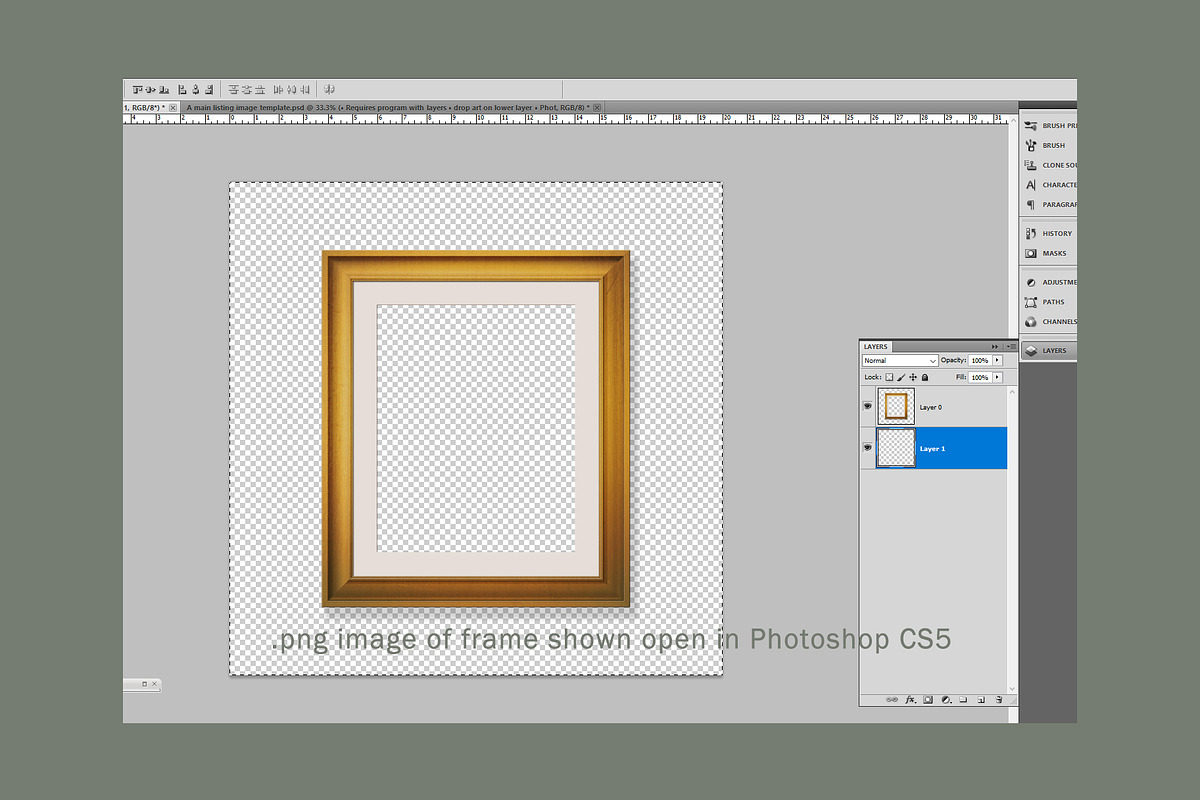Create a new adjustment layer

947,700
